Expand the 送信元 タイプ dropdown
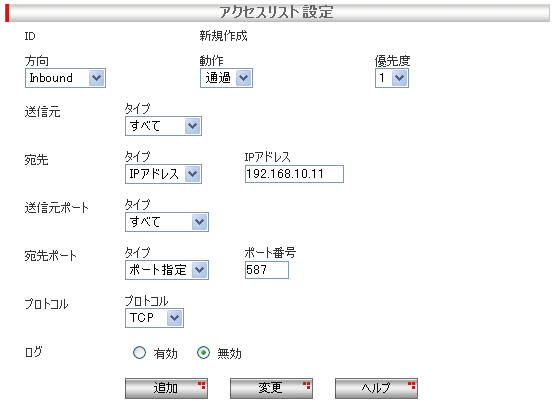 pyautogui.click(x=163, y=126)
